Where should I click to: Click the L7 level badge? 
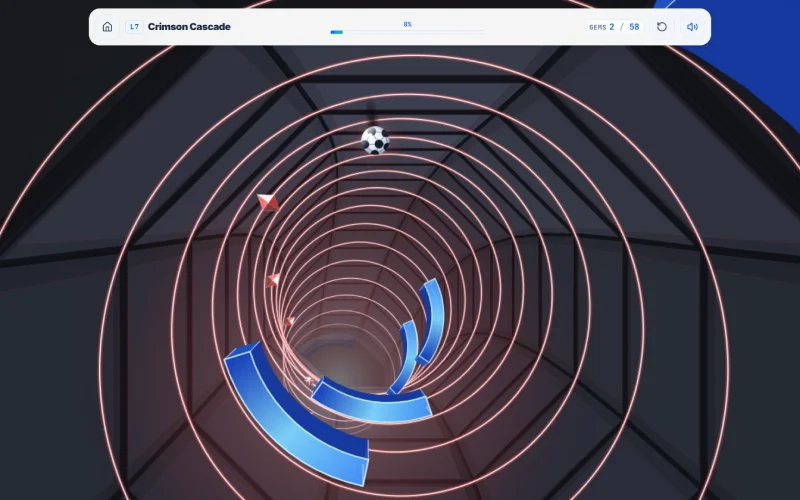[134, 27]
